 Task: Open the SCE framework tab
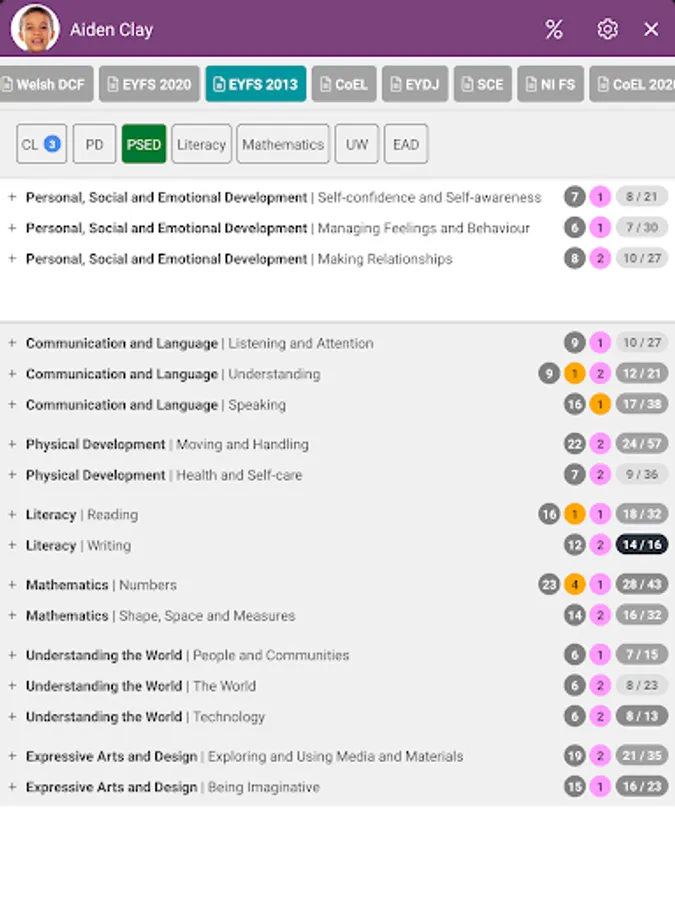(x=483, y=84)
